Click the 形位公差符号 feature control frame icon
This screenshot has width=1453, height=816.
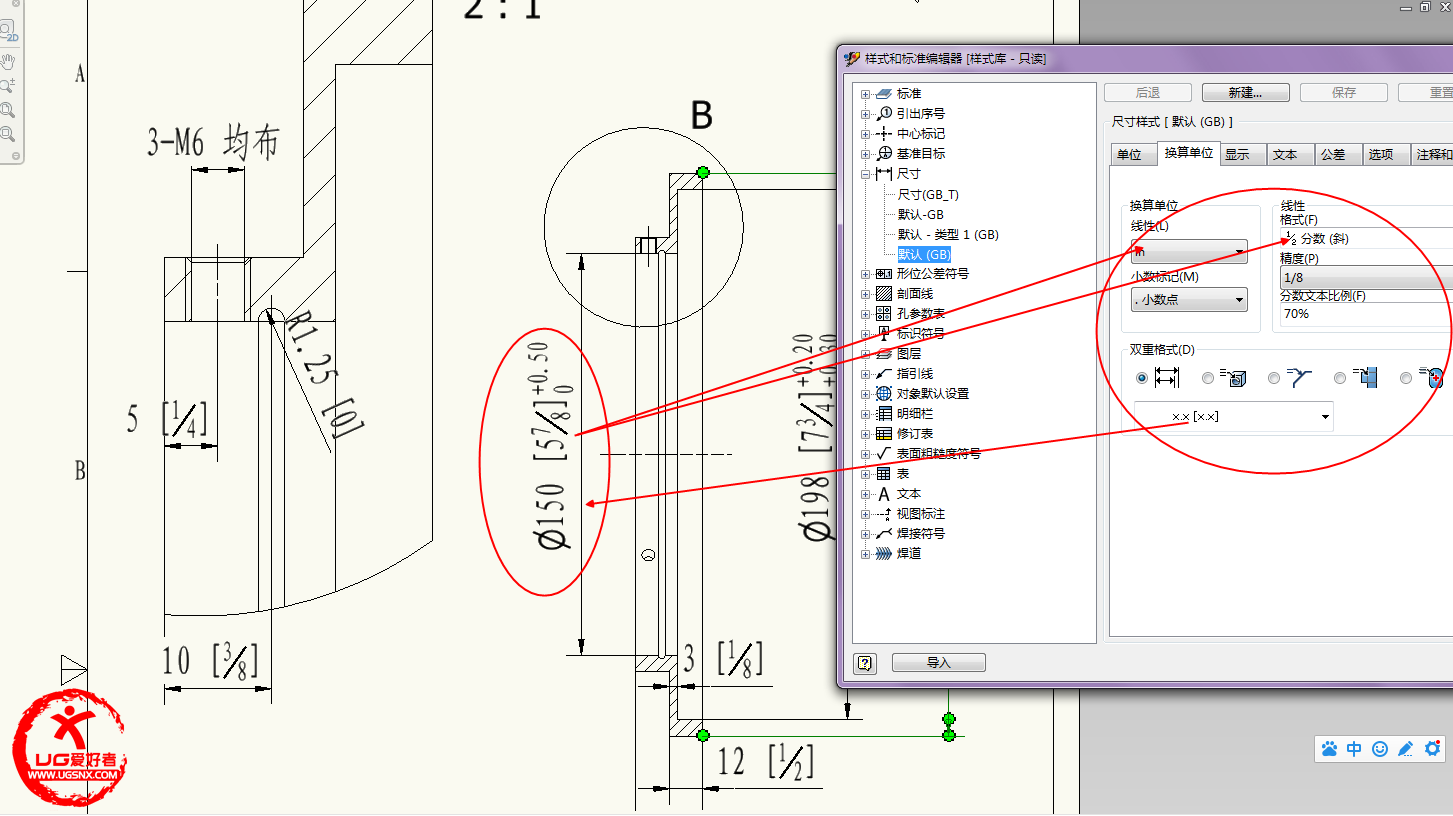tap(884, 274)
